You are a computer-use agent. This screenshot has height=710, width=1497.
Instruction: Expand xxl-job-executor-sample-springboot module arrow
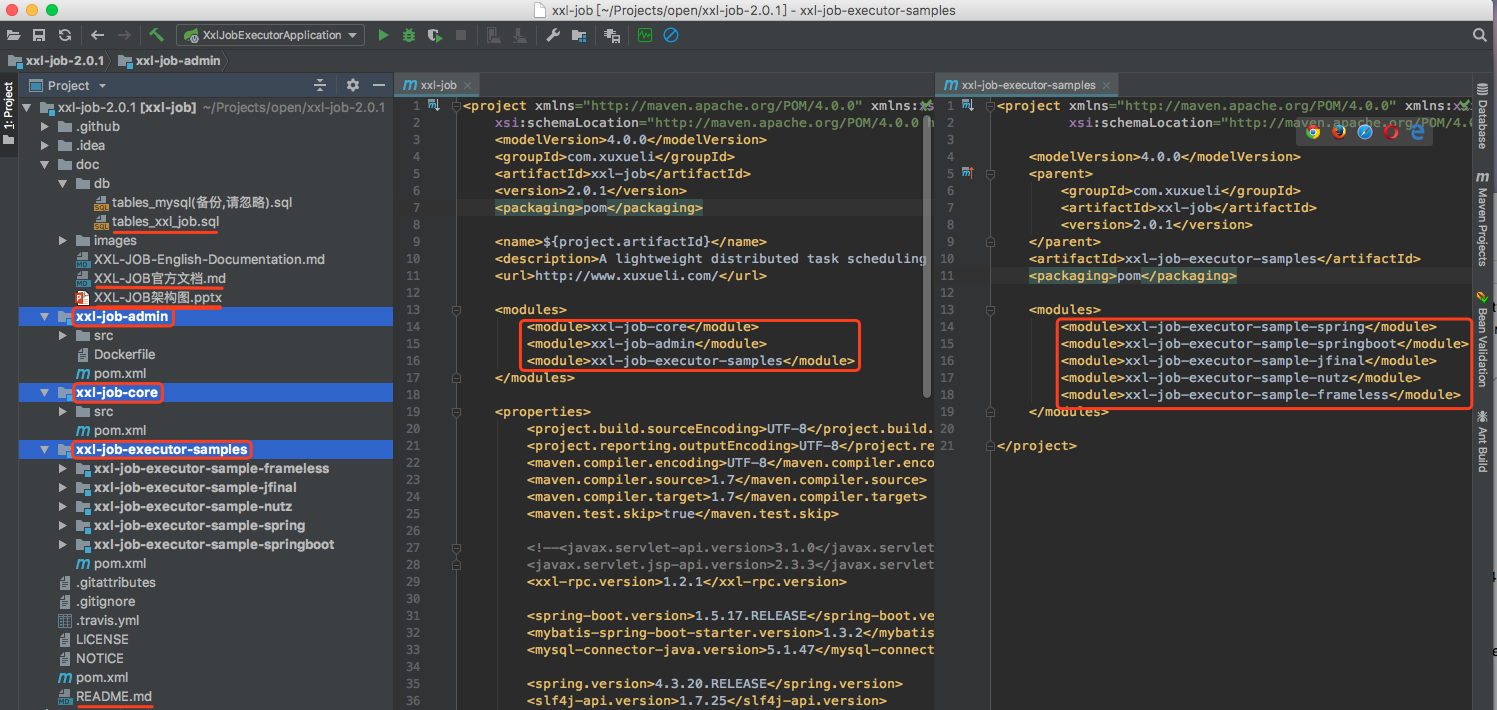point(63,544)
